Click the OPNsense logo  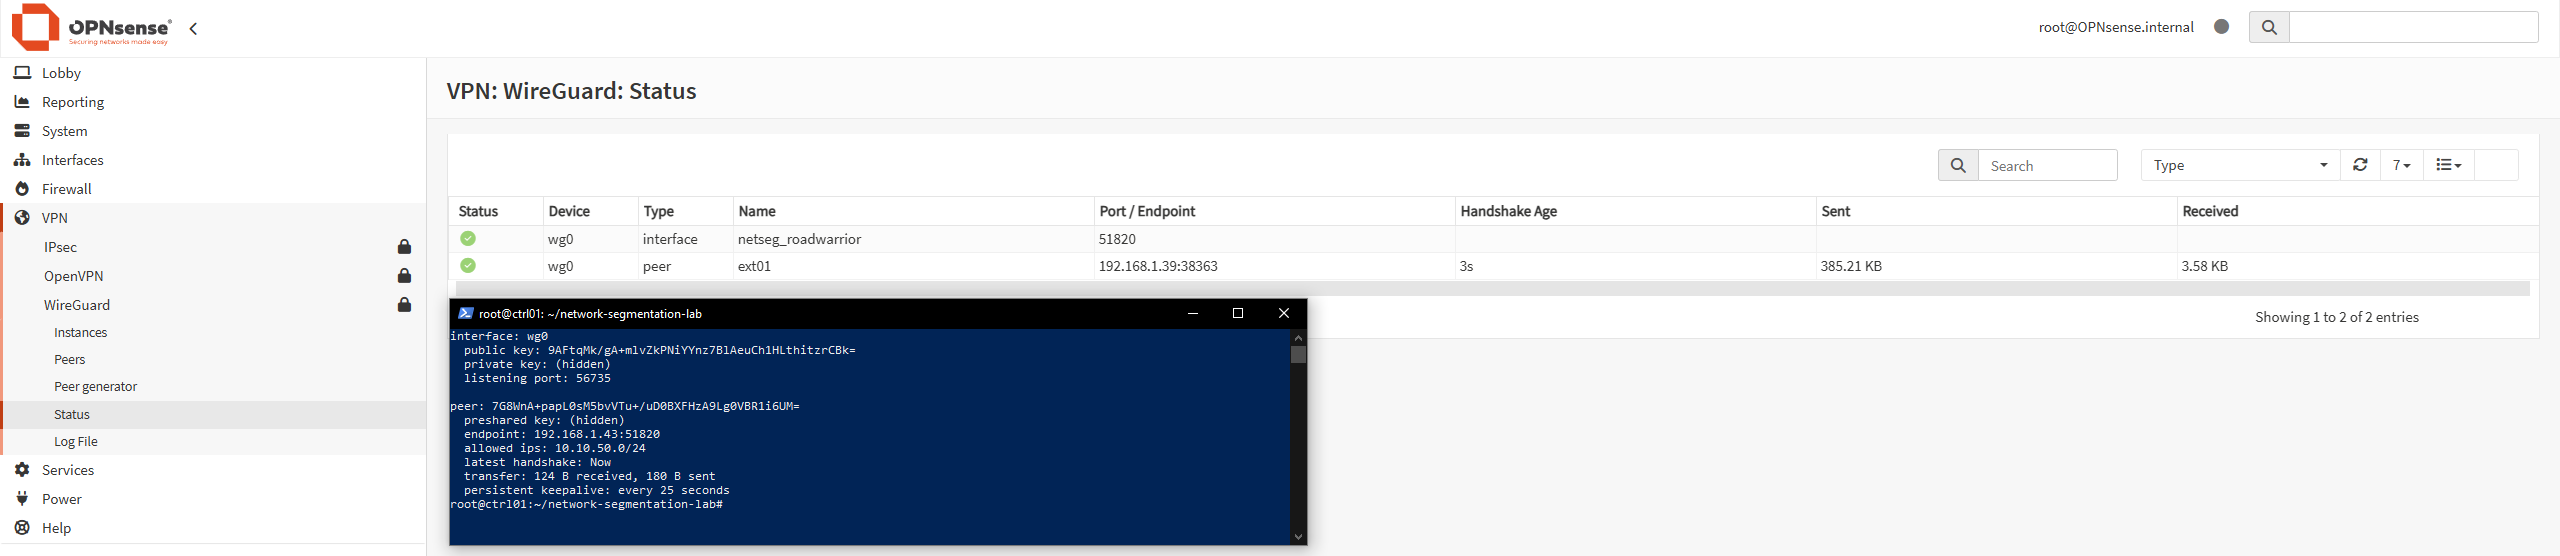coord(92,27)
